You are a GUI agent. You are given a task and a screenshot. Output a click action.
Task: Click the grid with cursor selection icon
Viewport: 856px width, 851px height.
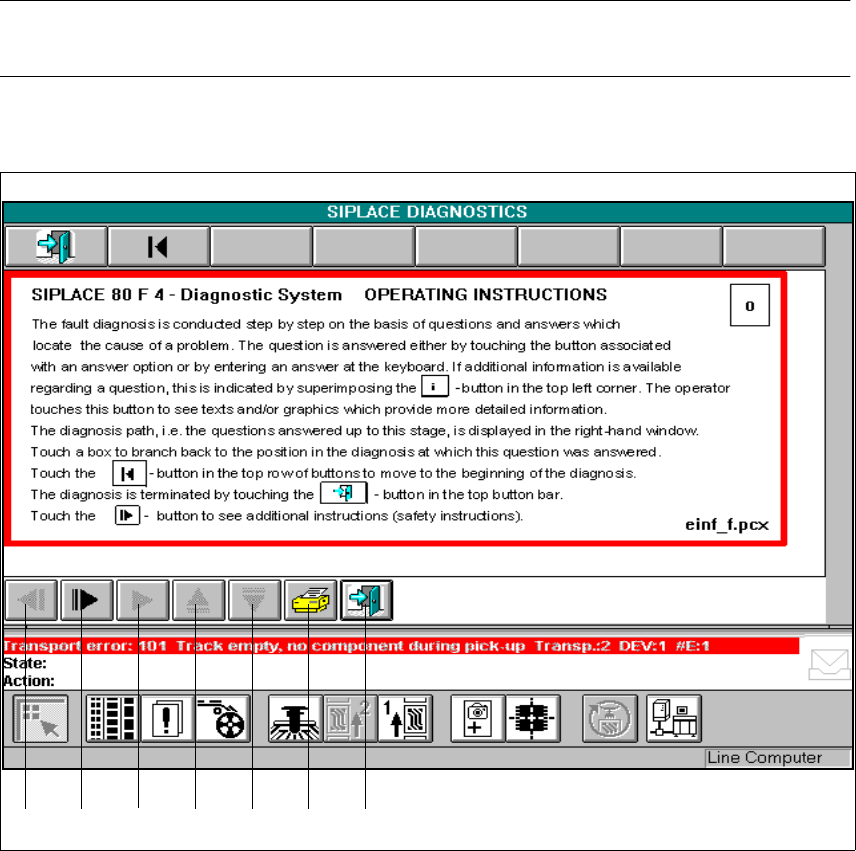(x=41, y=719)
